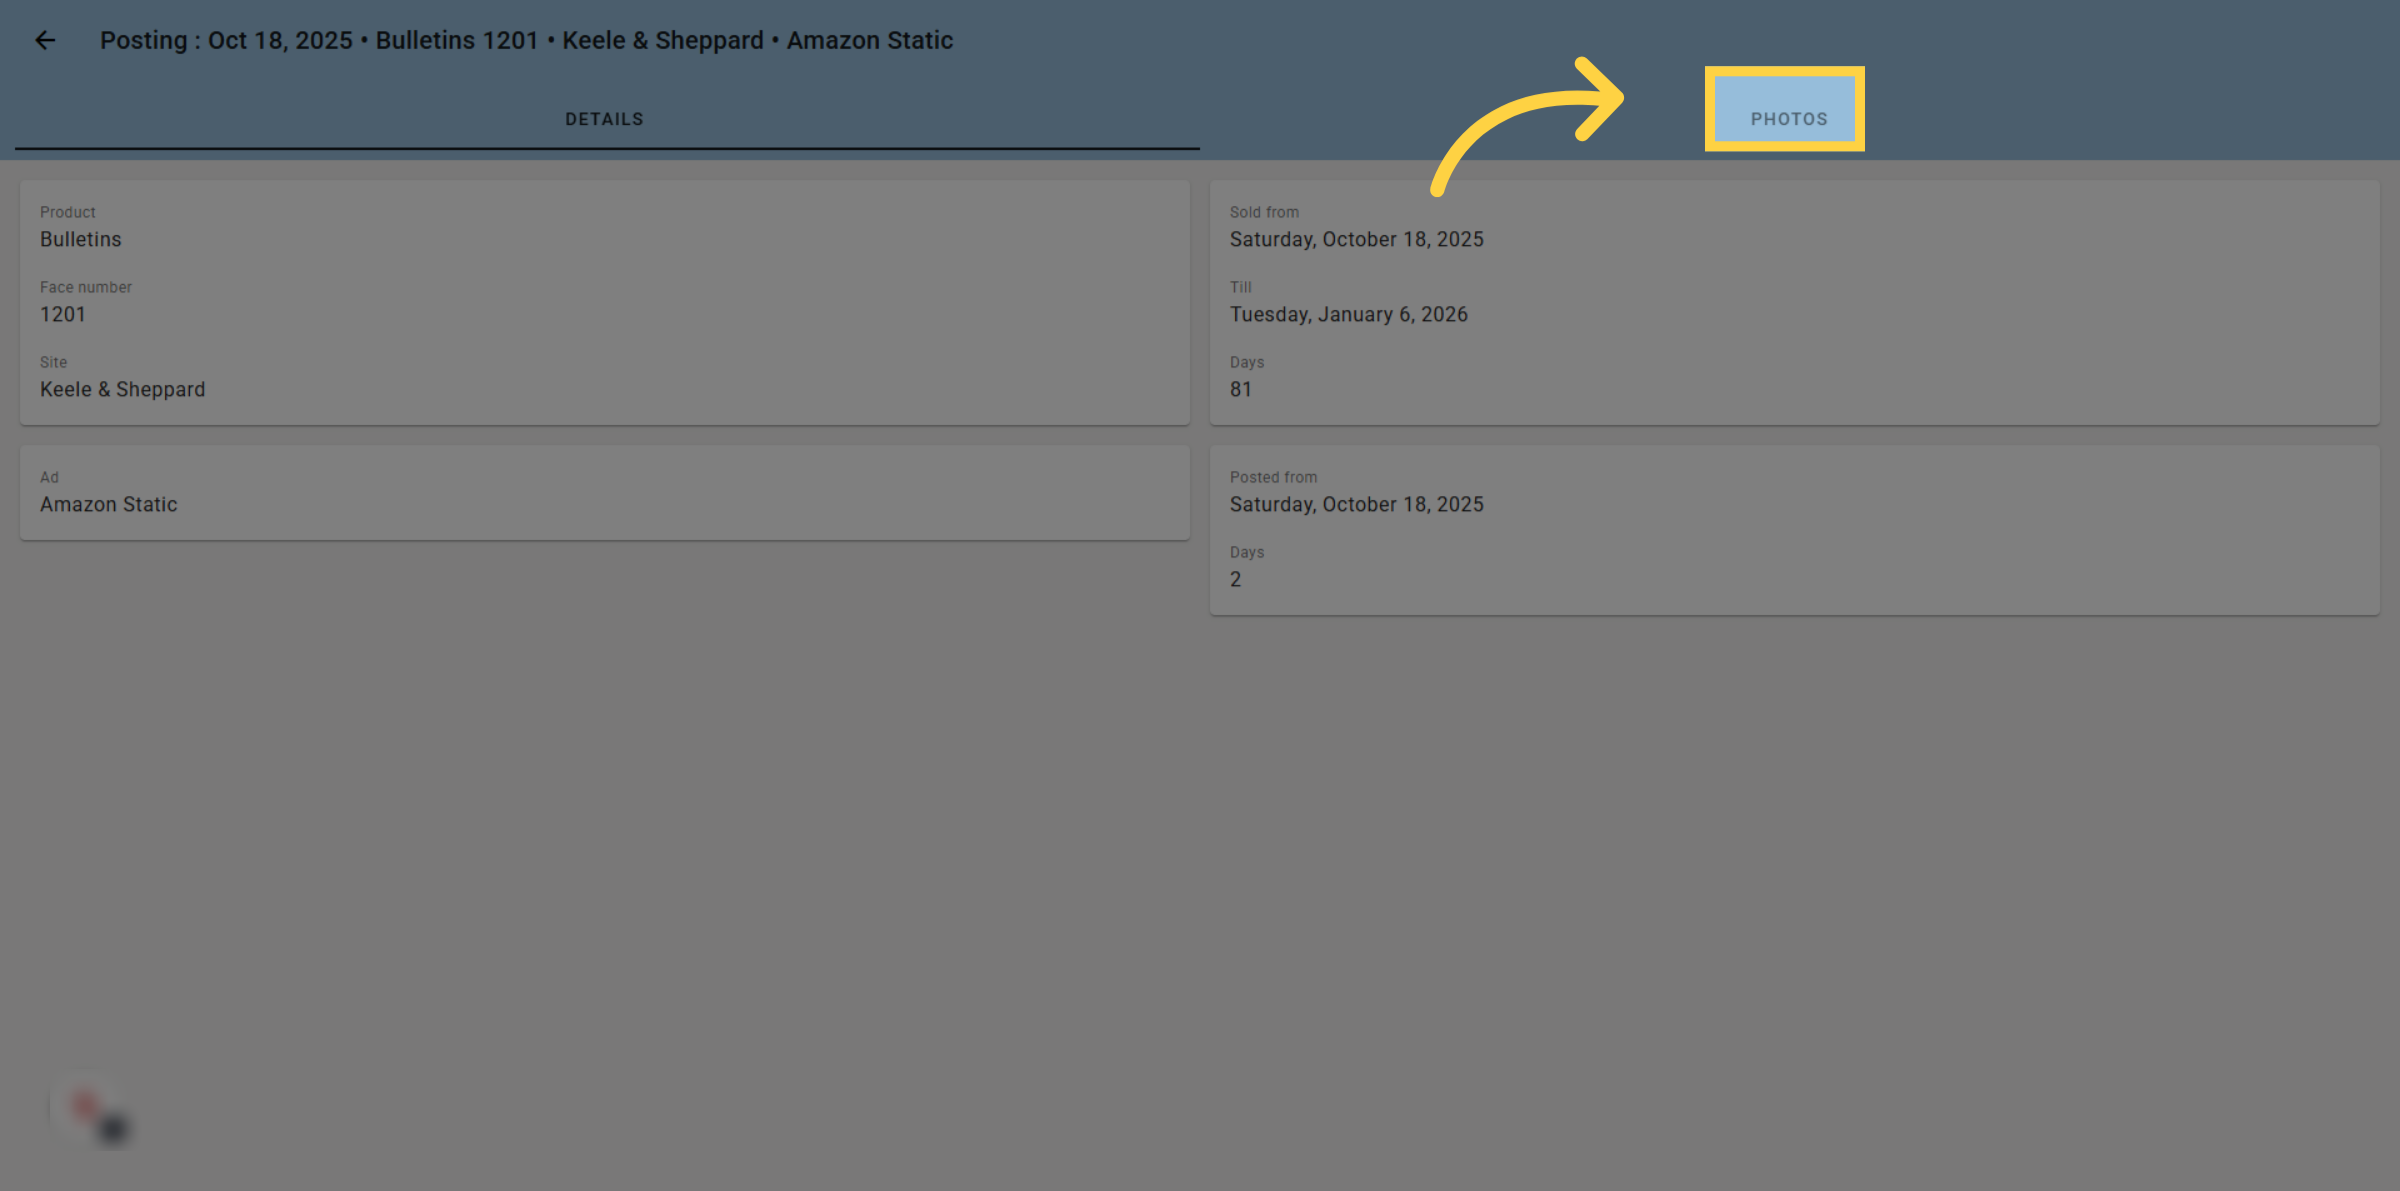This screenshot has height=1191, width=2400.
Task: Click the blurred floating icon at bottom left
Action: pyautogui.click(x=95, y=1114)
